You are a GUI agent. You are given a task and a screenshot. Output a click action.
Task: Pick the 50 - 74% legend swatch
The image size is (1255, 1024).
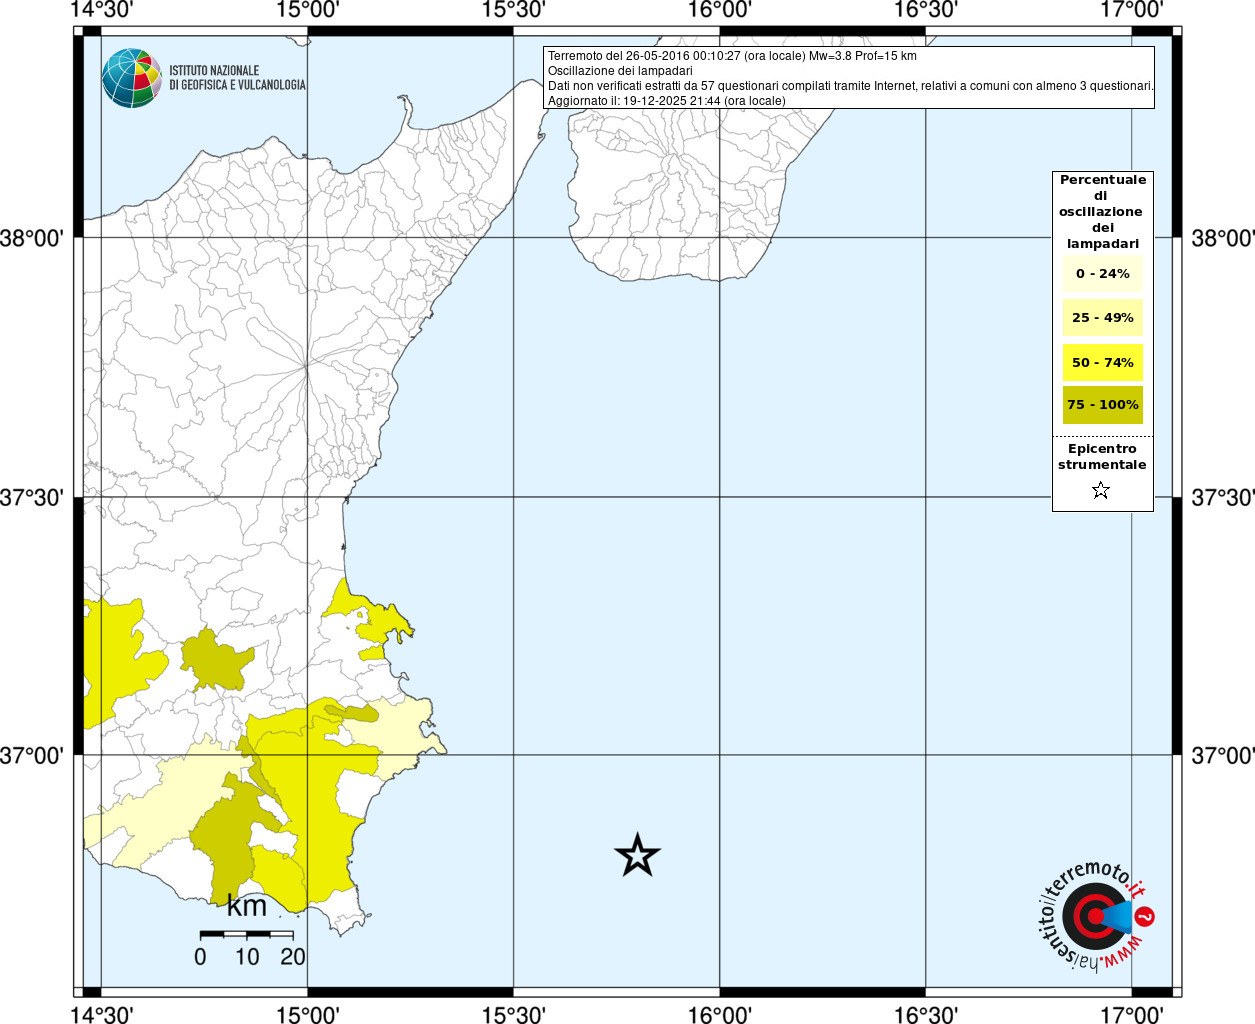(1102, 362)
